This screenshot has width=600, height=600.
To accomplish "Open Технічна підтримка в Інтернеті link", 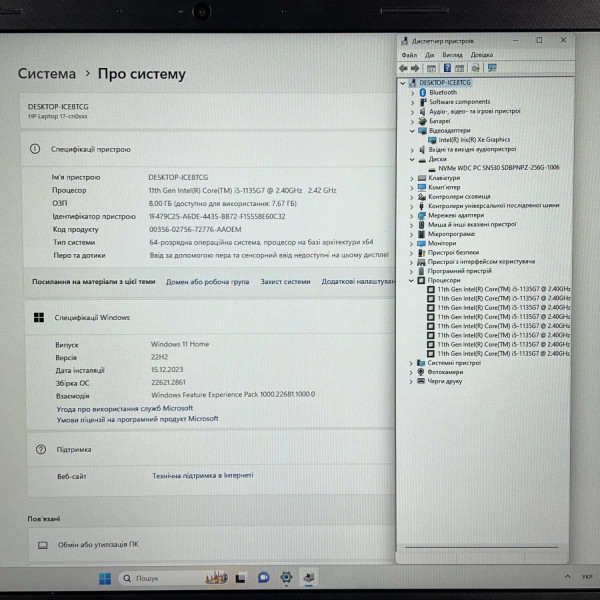I will click(x=202, y=475).
